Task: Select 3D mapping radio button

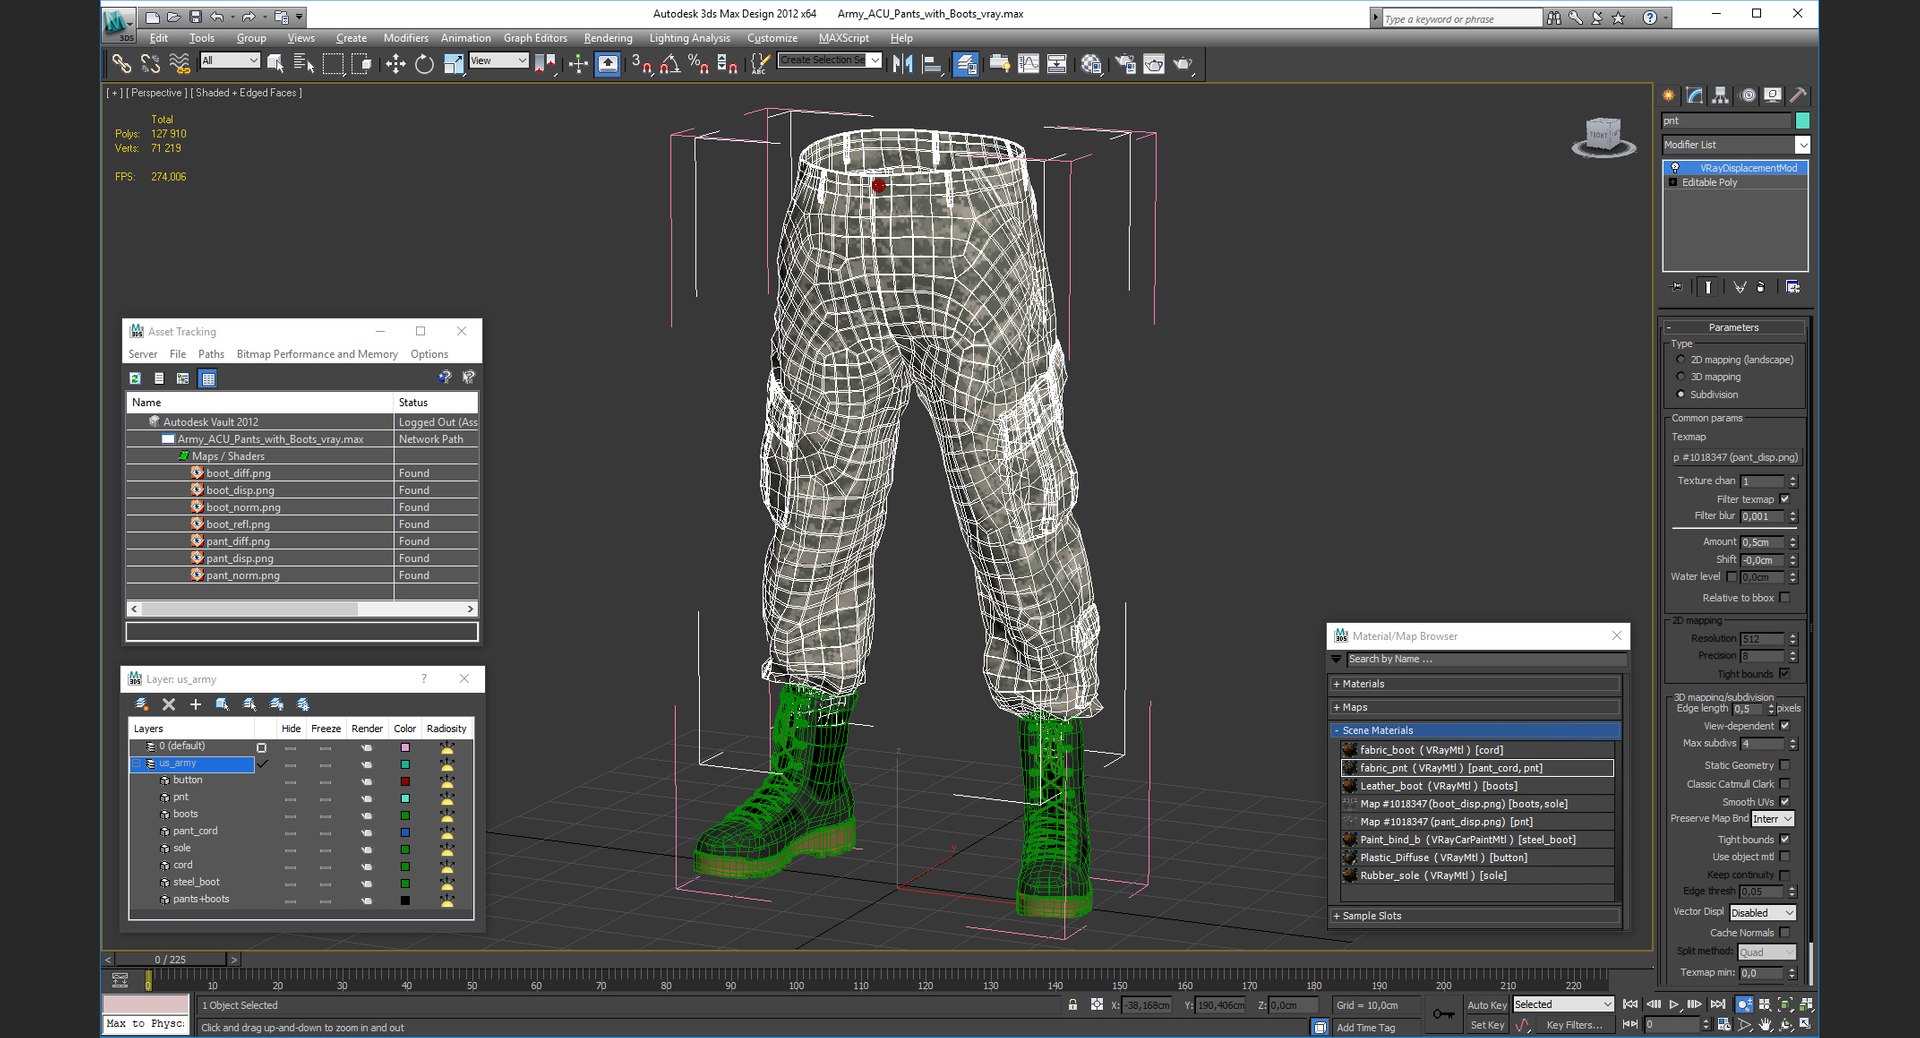Action: [1680, 377]
